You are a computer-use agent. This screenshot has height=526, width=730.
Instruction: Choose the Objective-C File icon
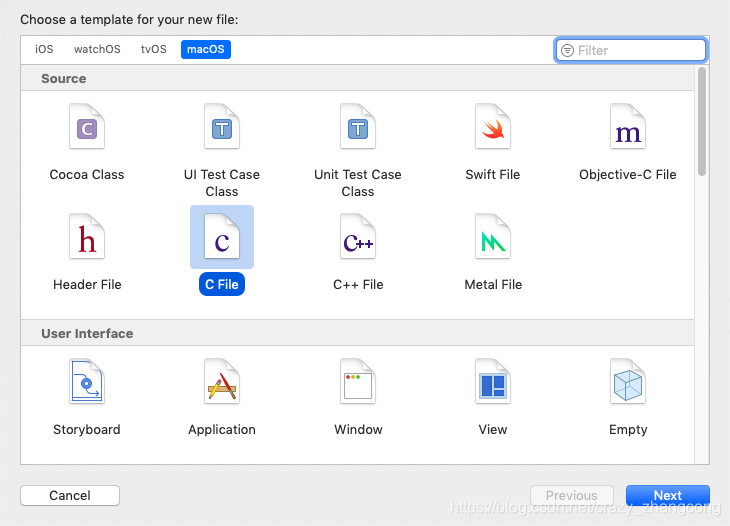point(628,126)
